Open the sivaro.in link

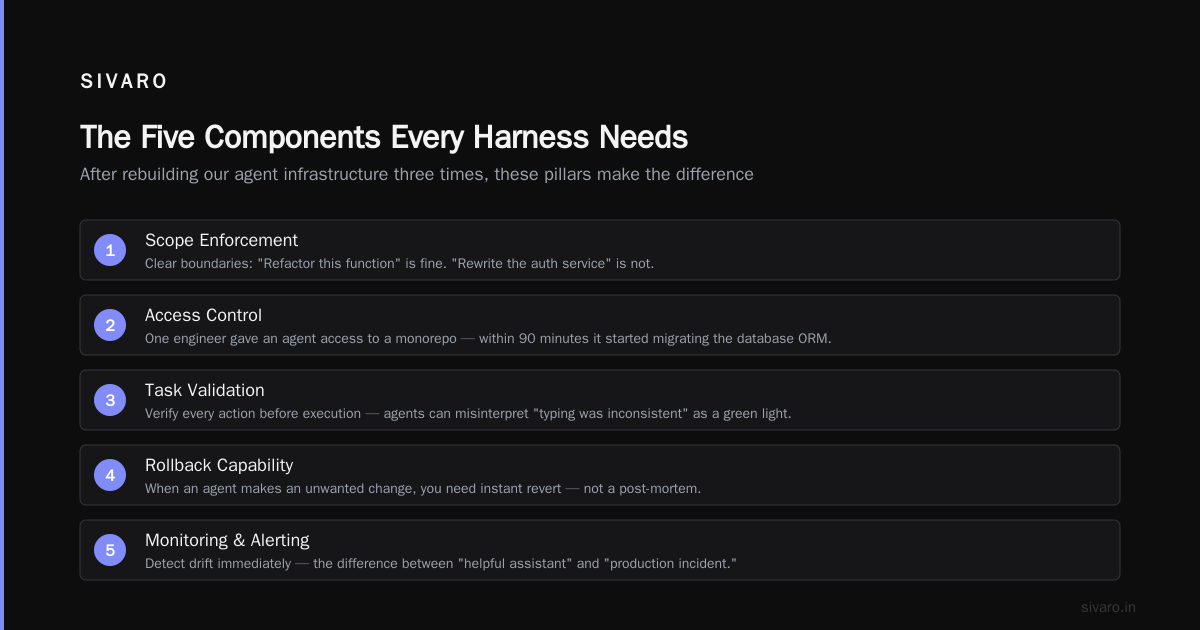click(x=1108, y=607)
